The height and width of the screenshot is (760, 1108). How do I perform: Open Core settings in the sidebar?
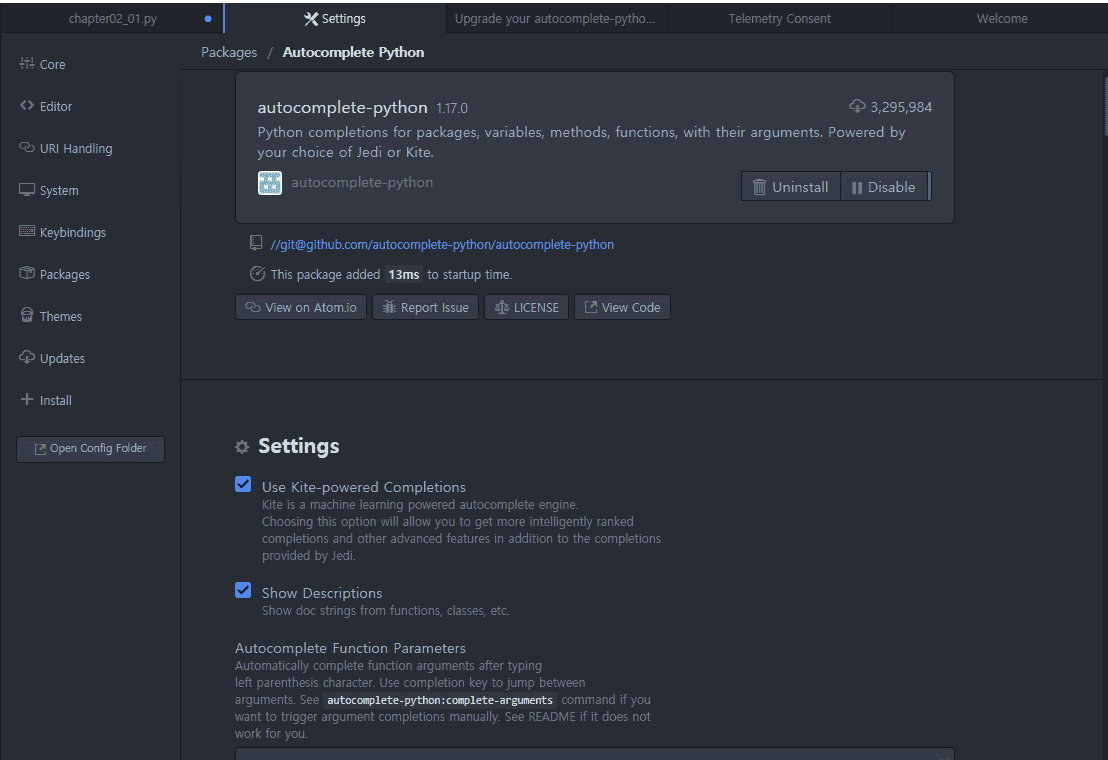52,64
